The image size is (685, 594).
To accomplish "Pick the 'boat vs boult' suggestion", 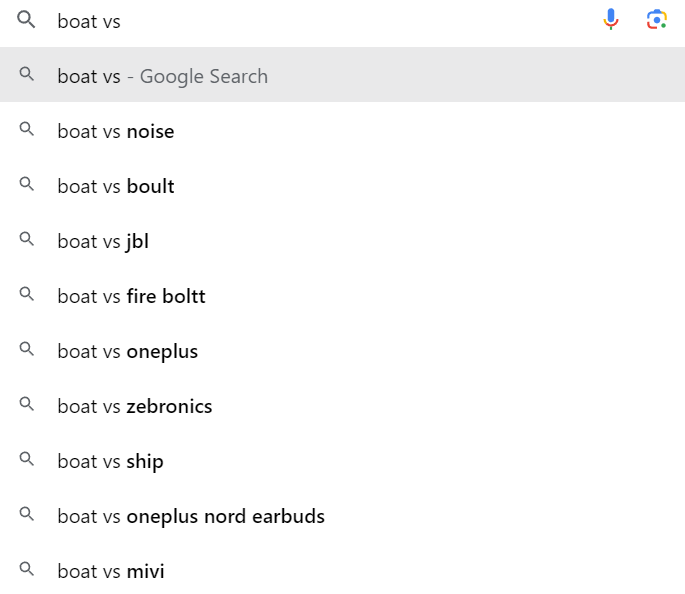I will (342, 185).
